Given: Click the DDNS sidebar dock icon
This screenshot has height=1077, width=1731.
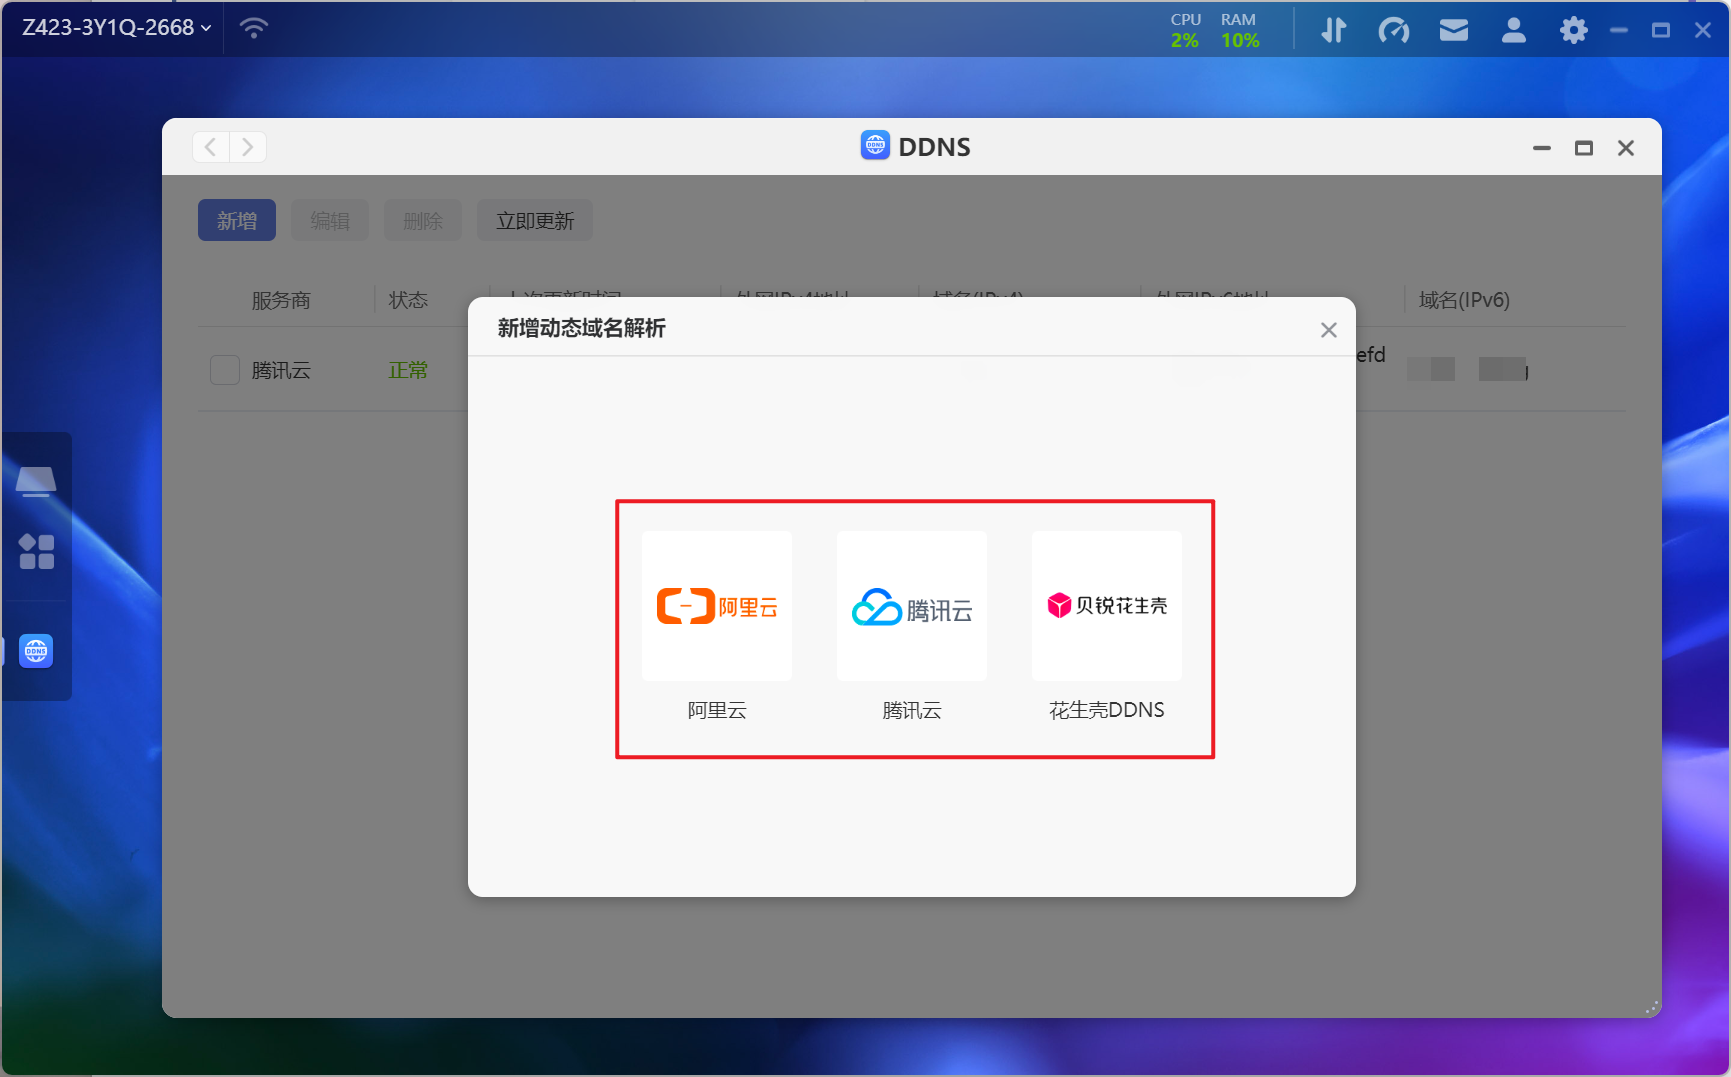Looking at the screenshot, I should [36, 651].
